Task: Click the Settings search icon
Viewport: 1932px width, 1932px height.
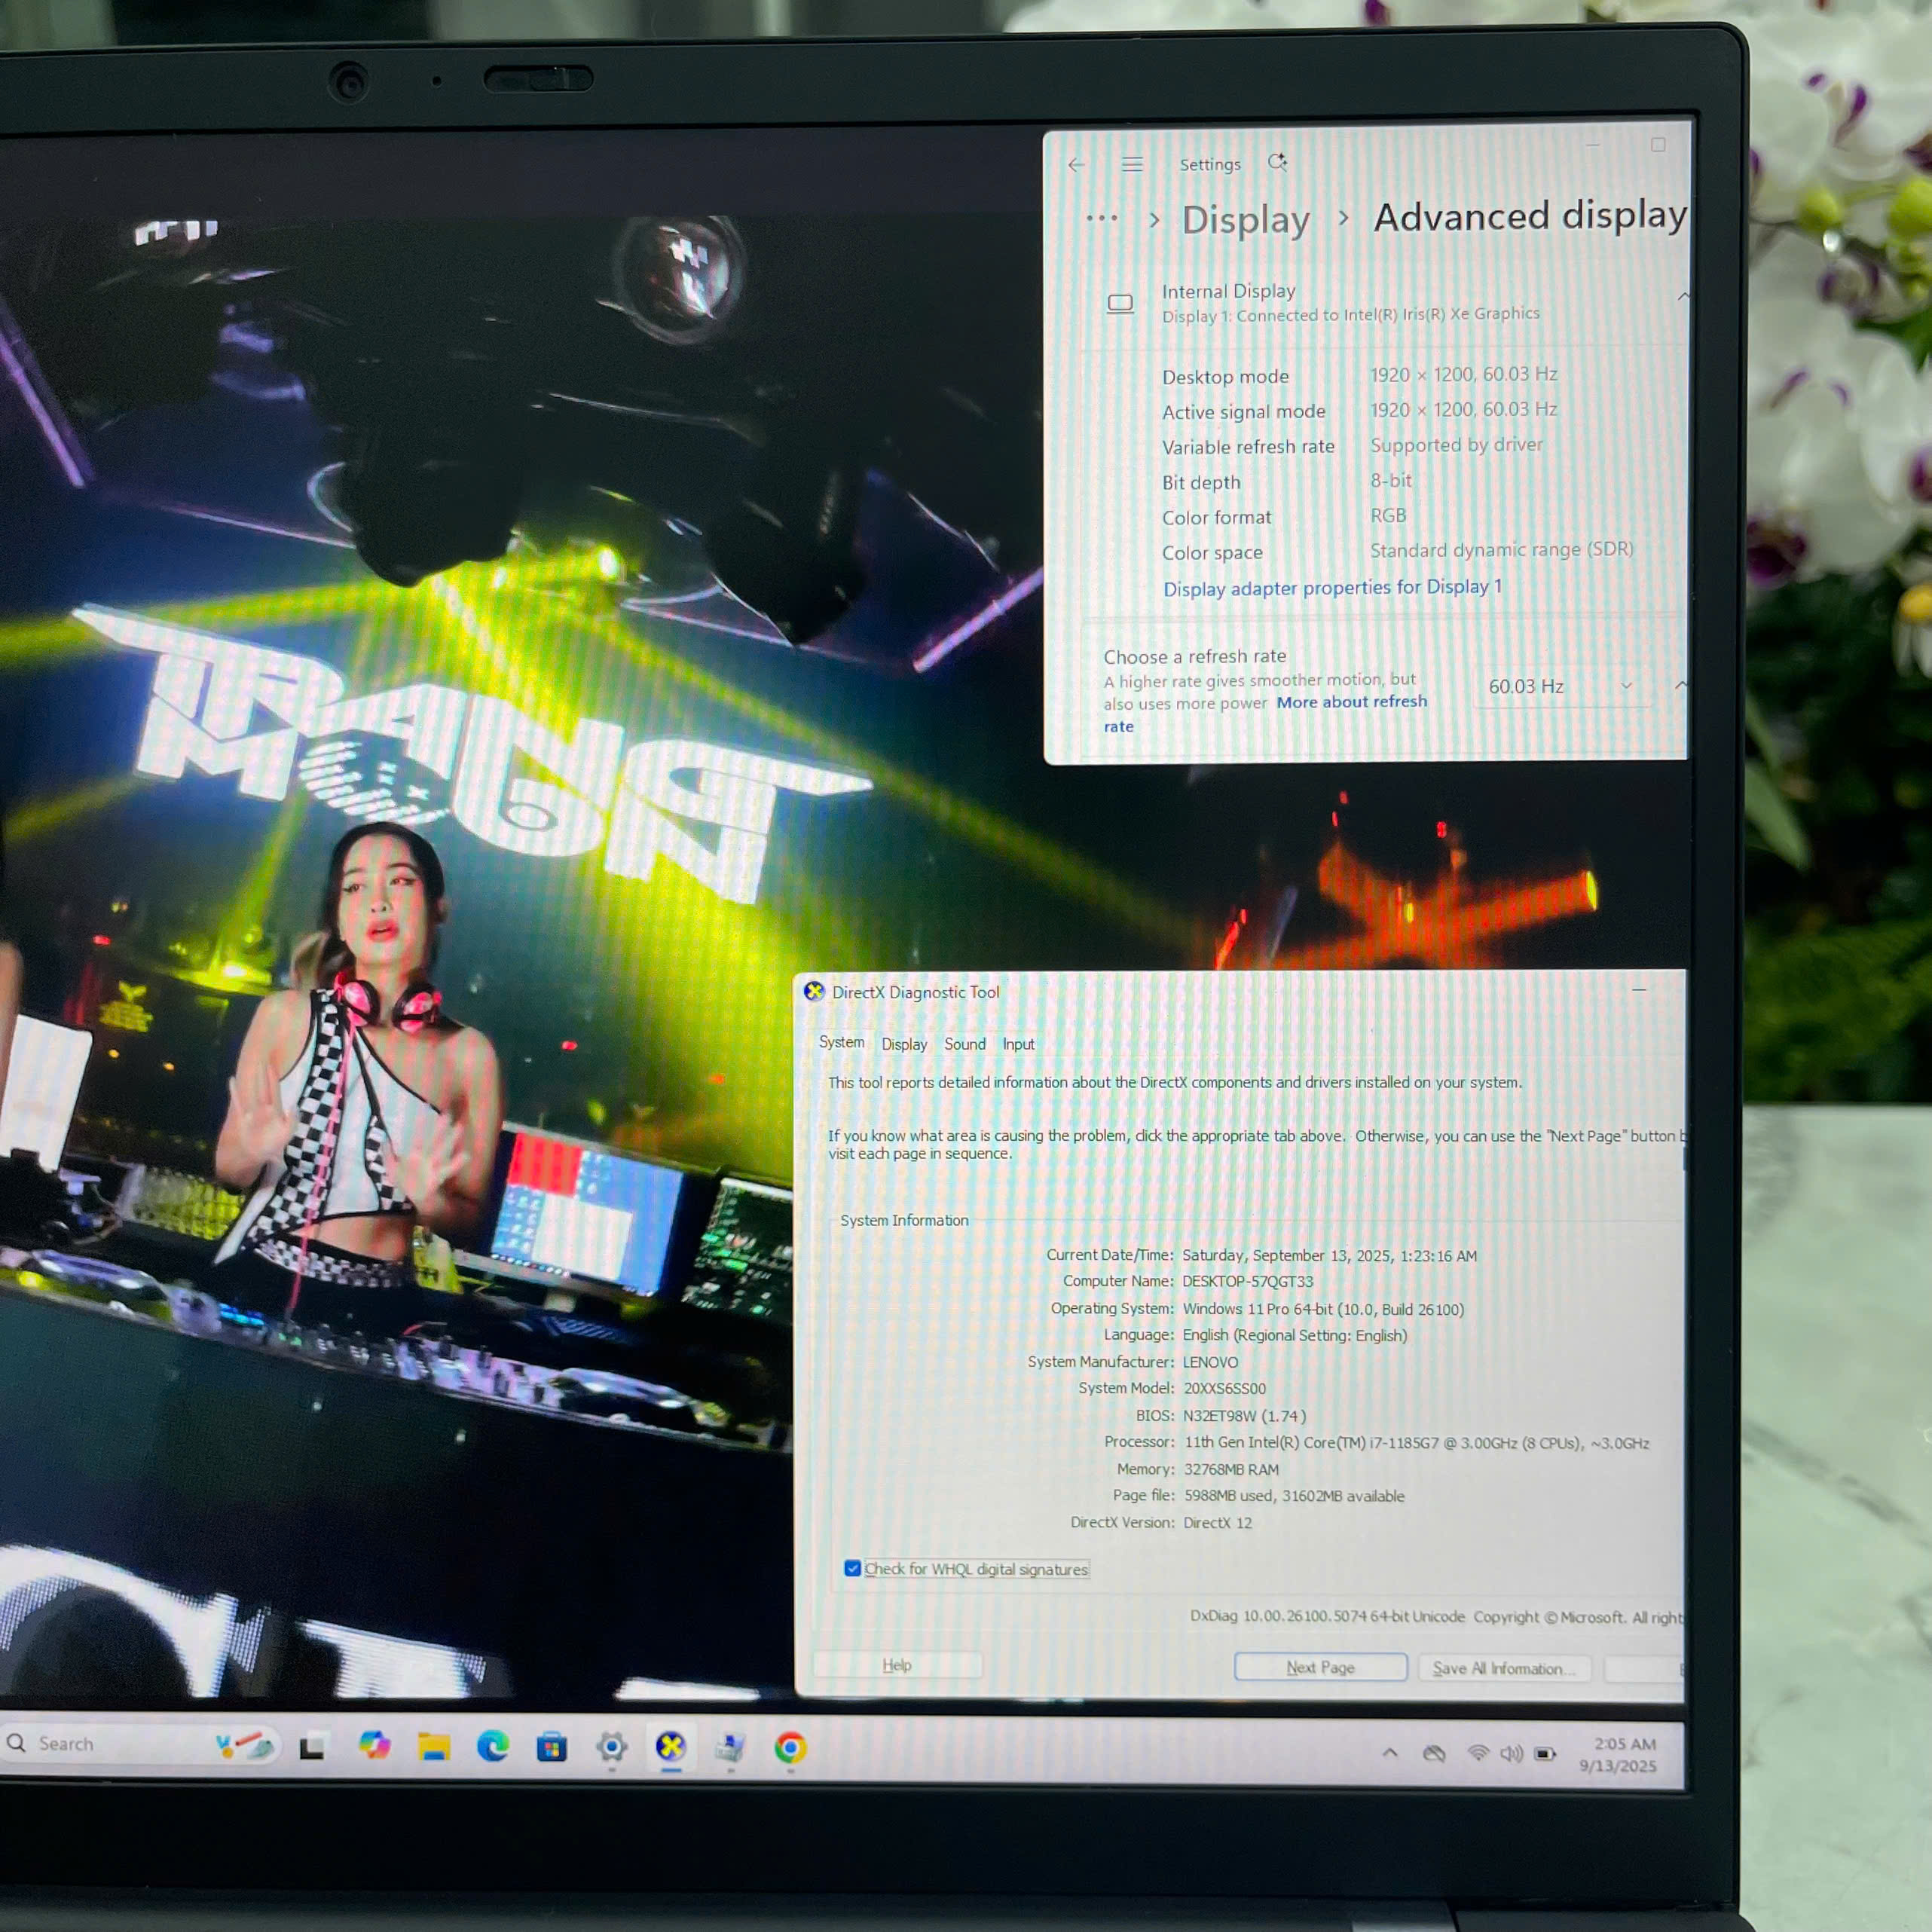Action: point(1277,162)
